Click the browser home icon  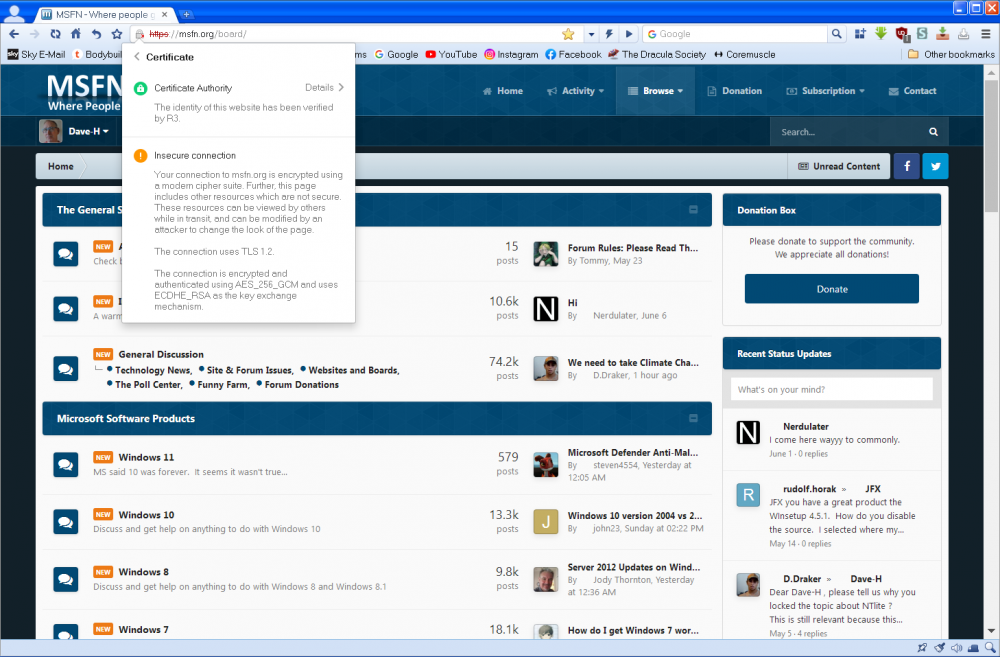coord(76,34)
